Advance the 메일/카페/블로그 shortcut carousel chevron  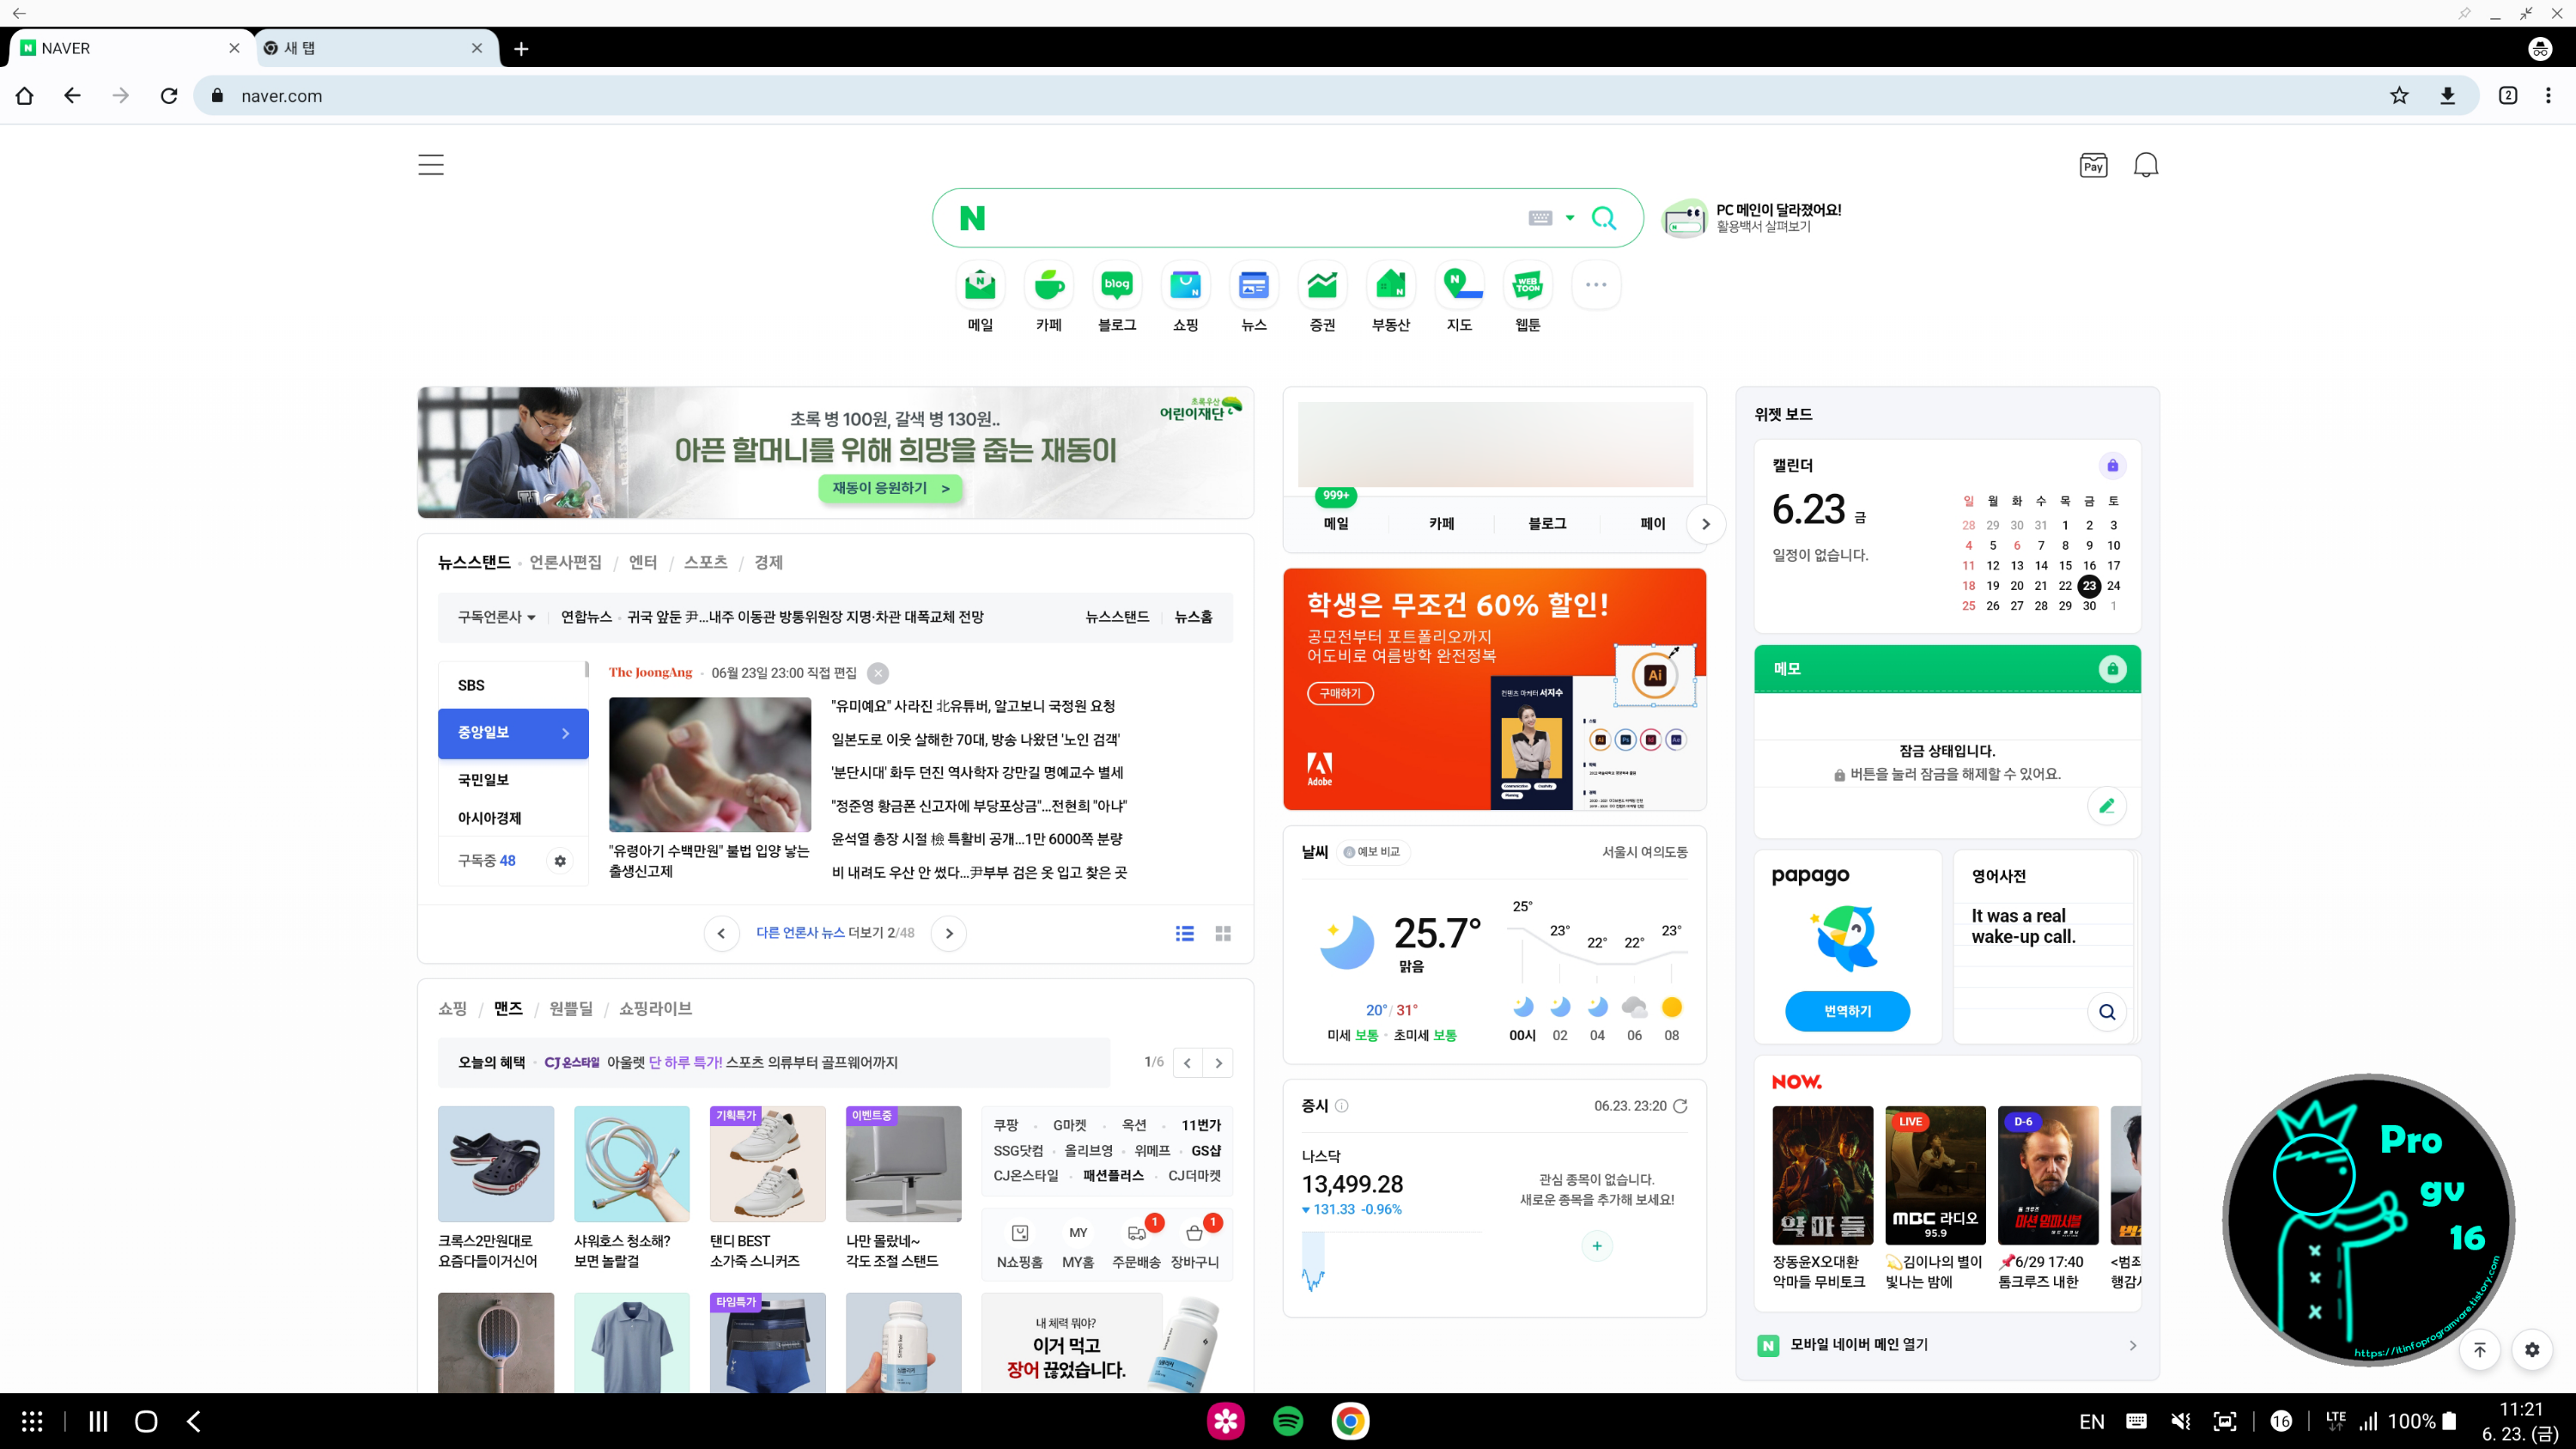[x=1706, y=523]
